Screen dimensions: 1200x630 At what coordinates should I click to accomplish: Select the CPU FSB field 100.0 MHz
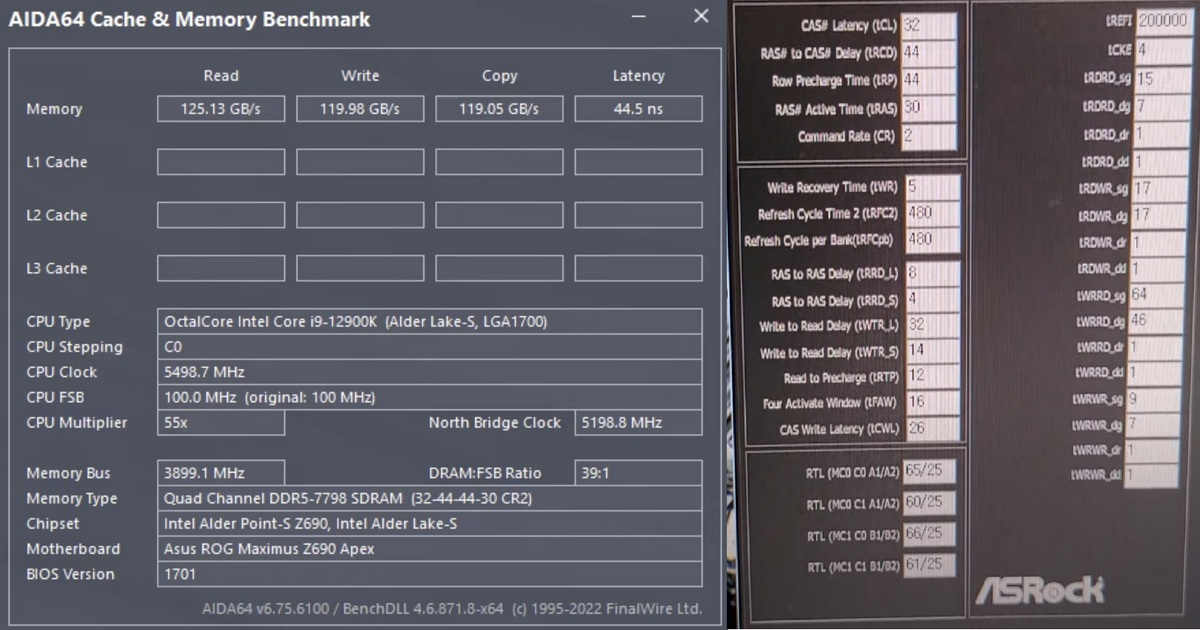tap(429, 397)
